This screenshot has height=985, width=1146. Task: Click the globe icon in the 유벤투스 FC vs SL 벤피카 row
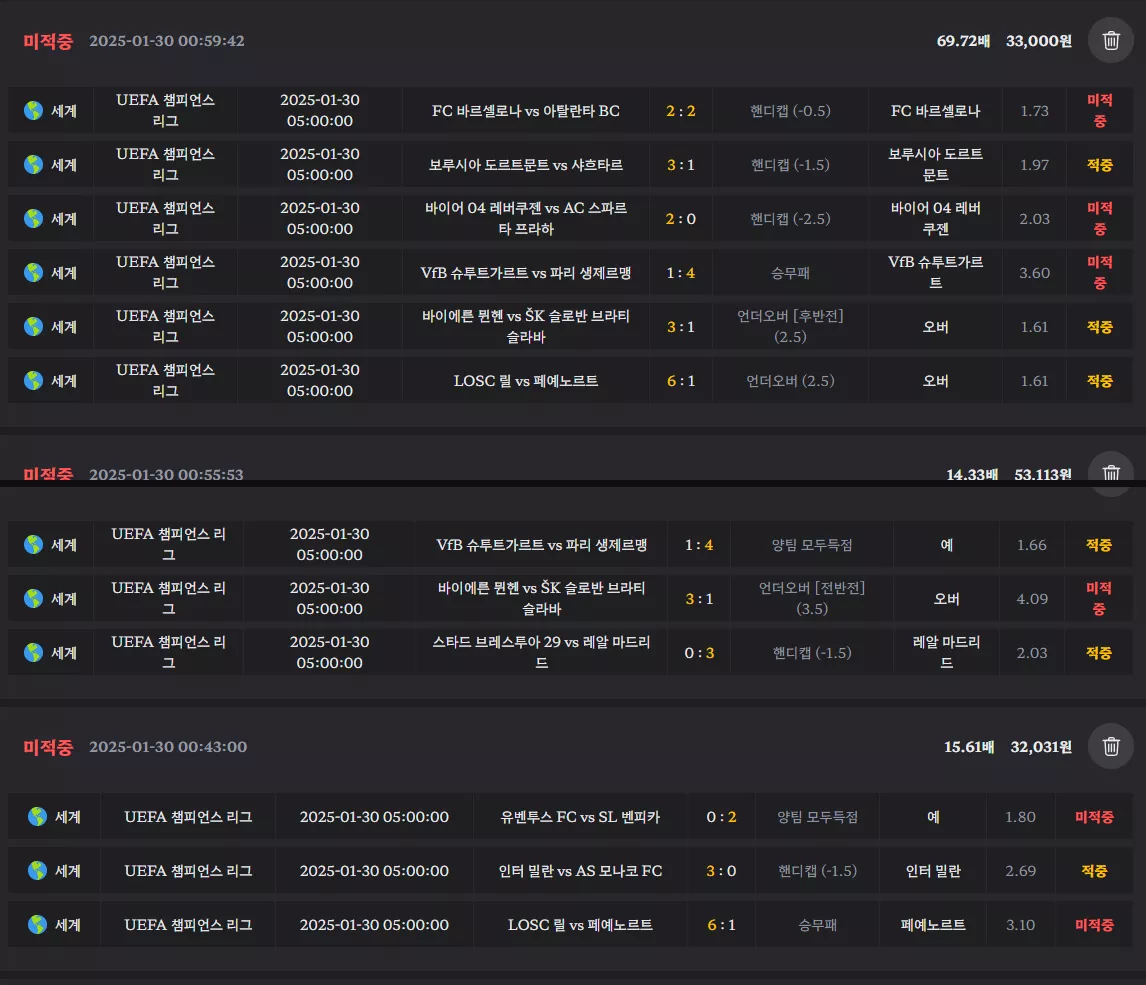37,817
